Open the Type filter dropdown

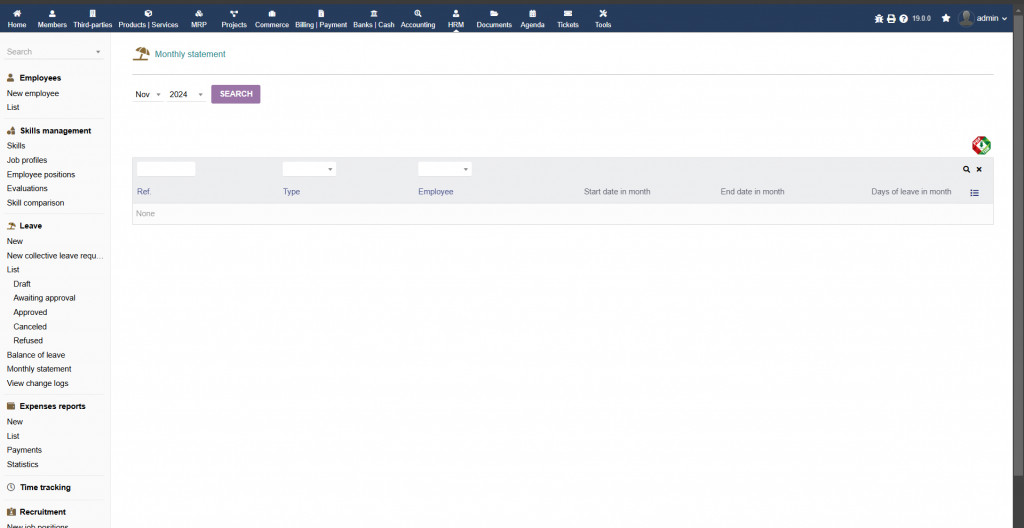tap(309, 169)
